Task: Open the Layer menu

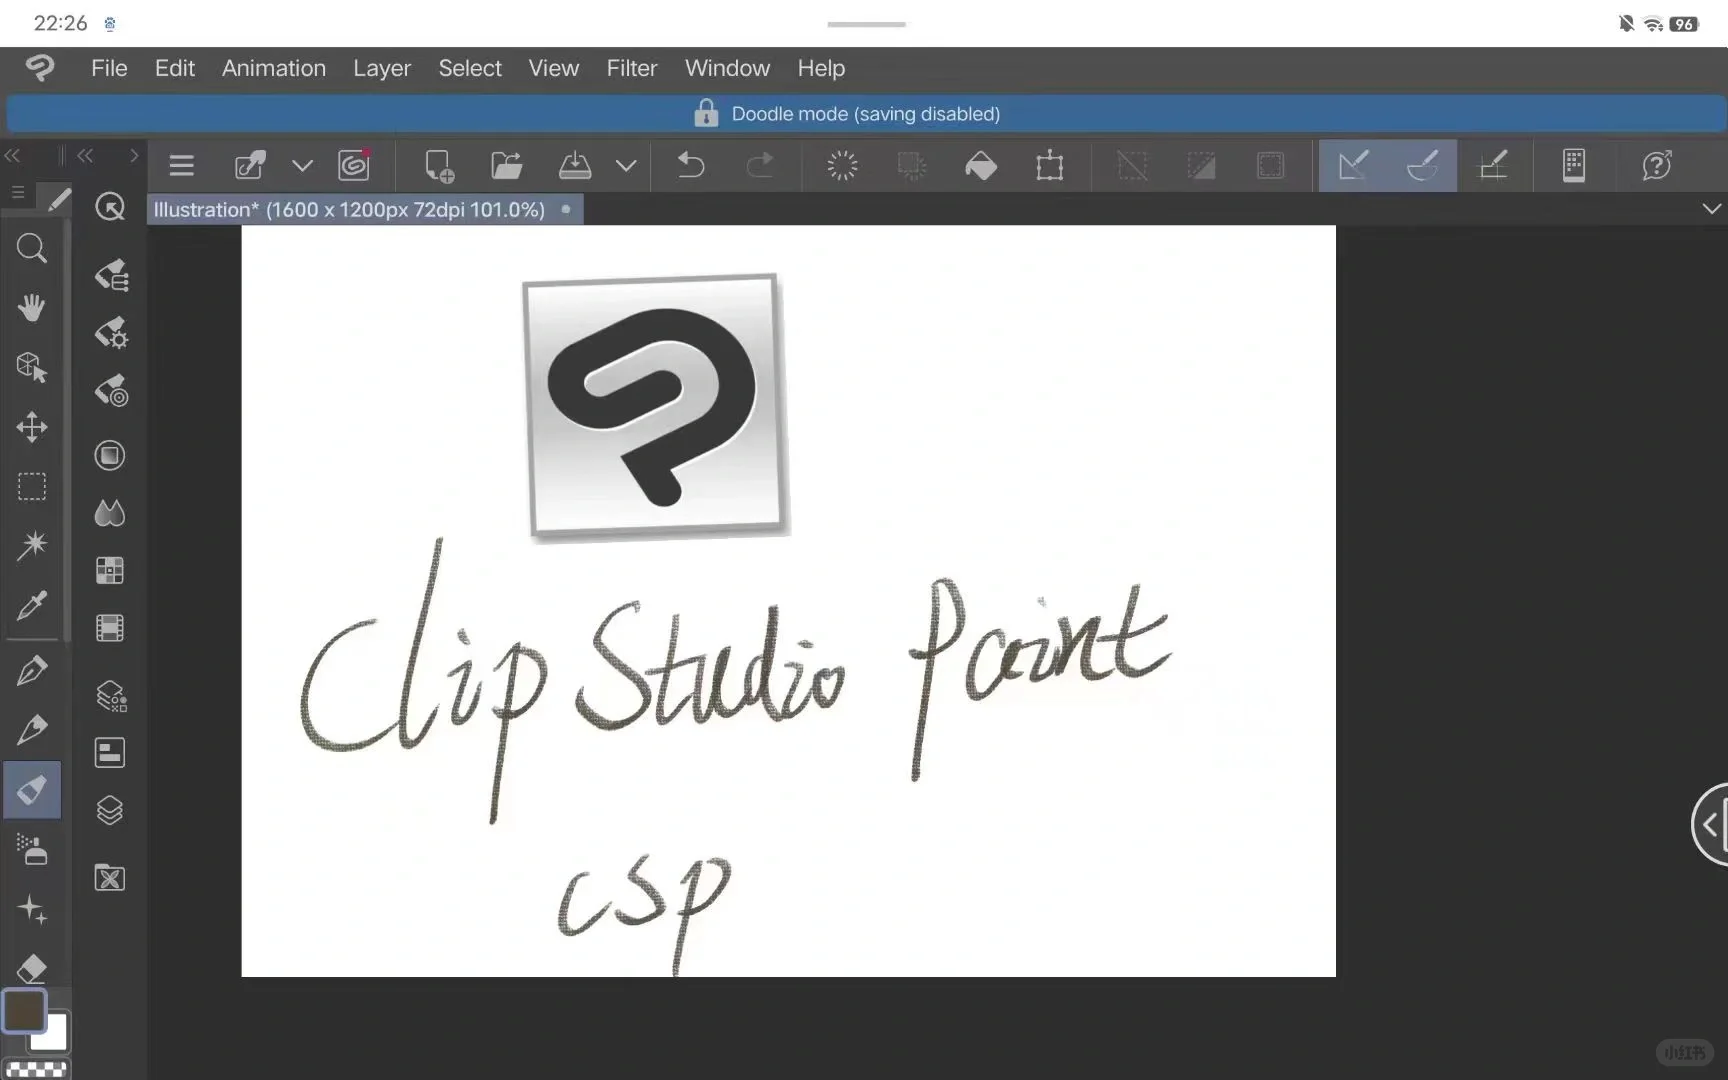Action: click(382, 68)
